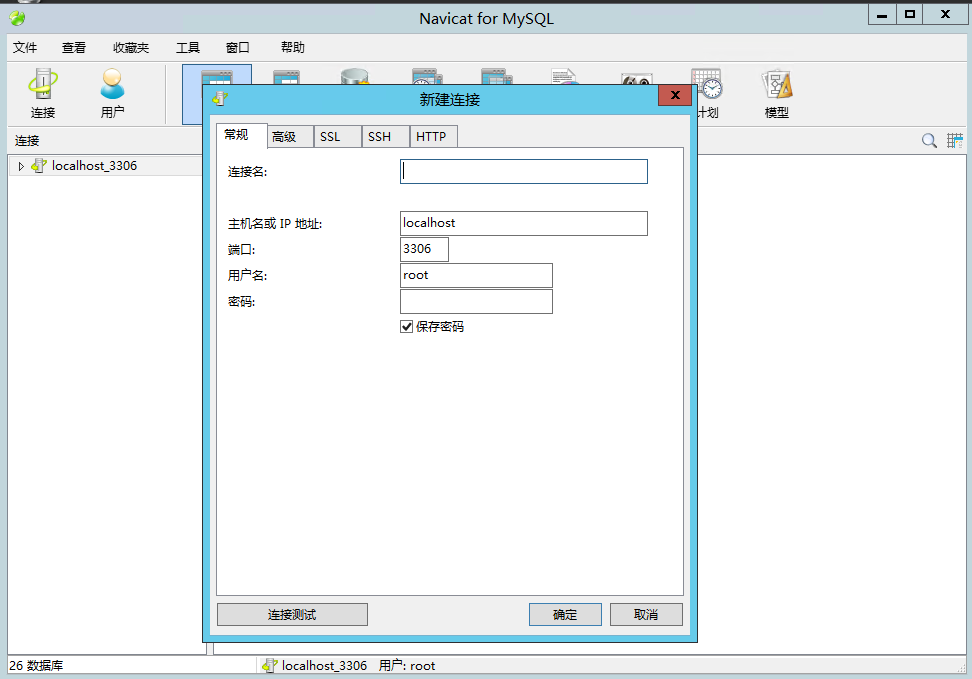Focus the 连接名 input field
Viewport: 972px width, 679px height.
pyautogui.click(x=524, y=172)
